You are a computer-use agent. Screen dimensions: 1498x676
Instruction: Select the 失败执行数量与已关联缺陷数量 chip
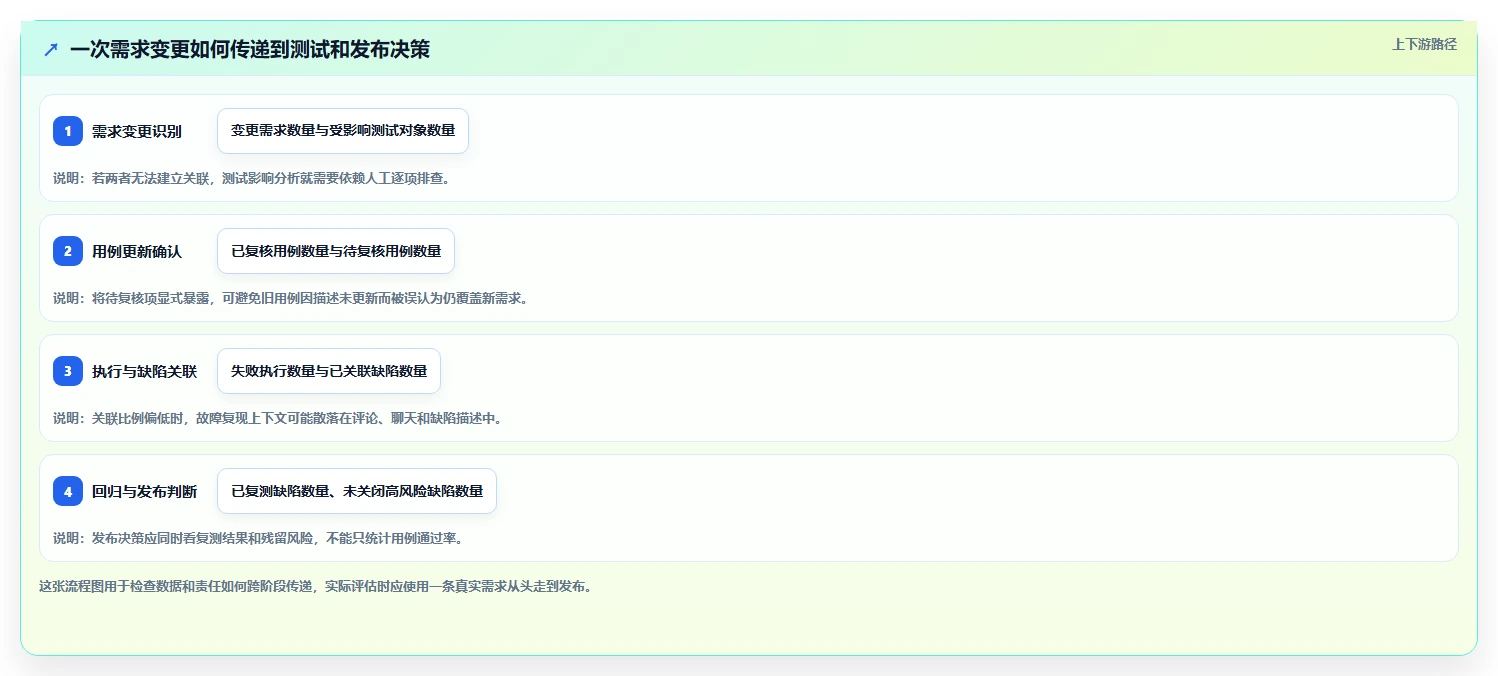329,371
